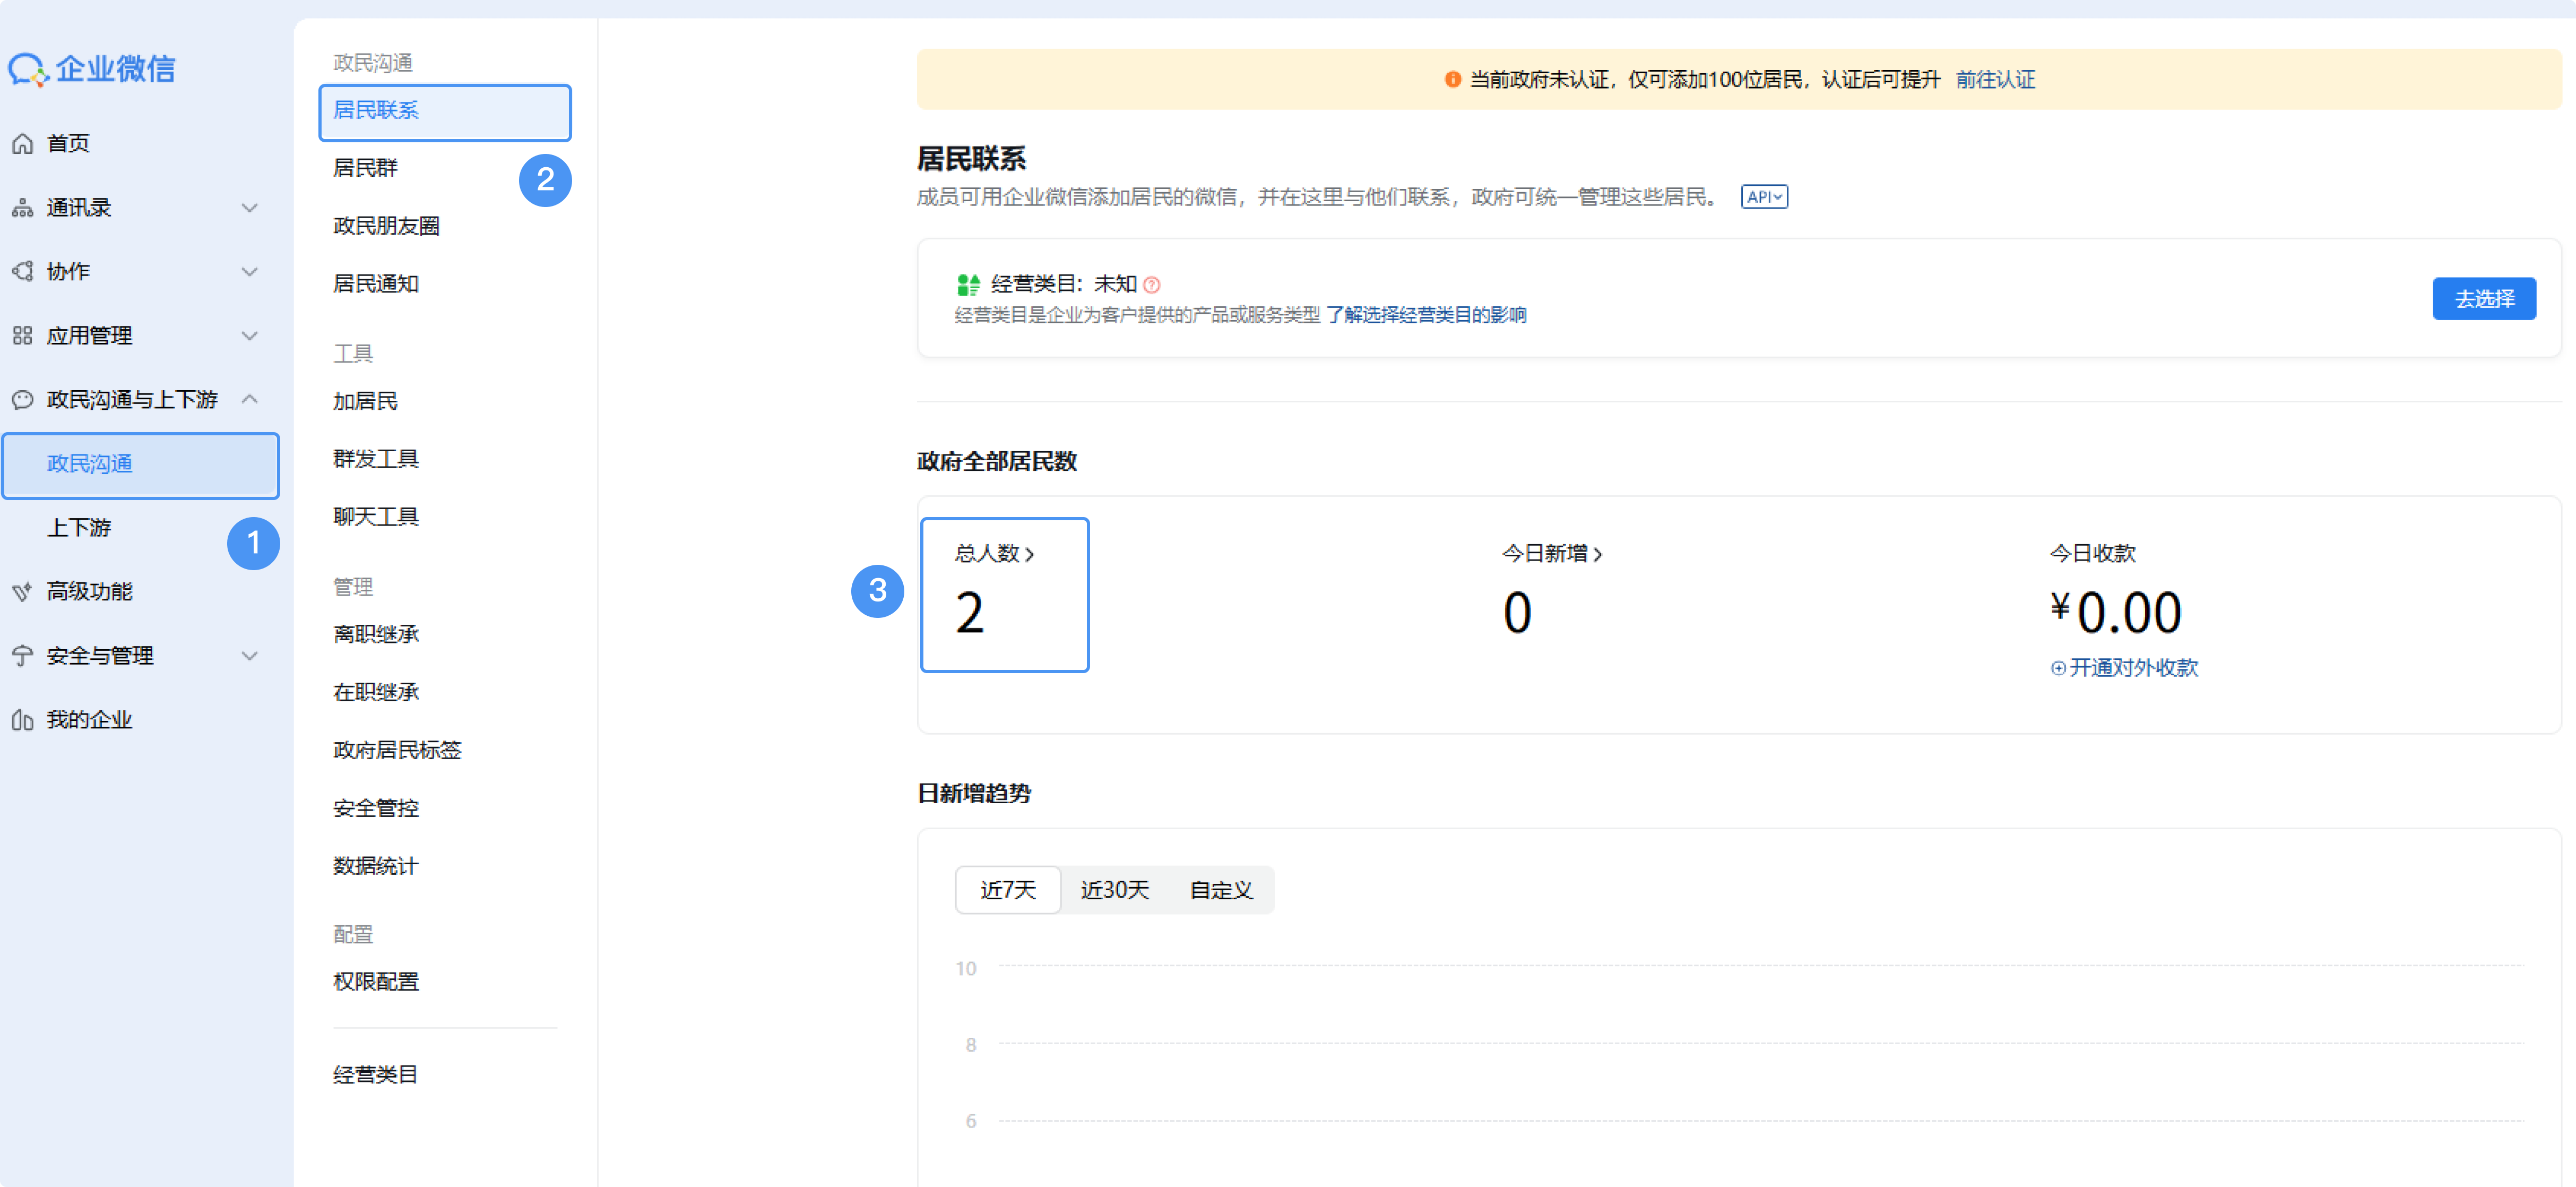This screenshot has width=2576, height=1187.
Task: Click the 去选择 button
Action: point(2484,299)
